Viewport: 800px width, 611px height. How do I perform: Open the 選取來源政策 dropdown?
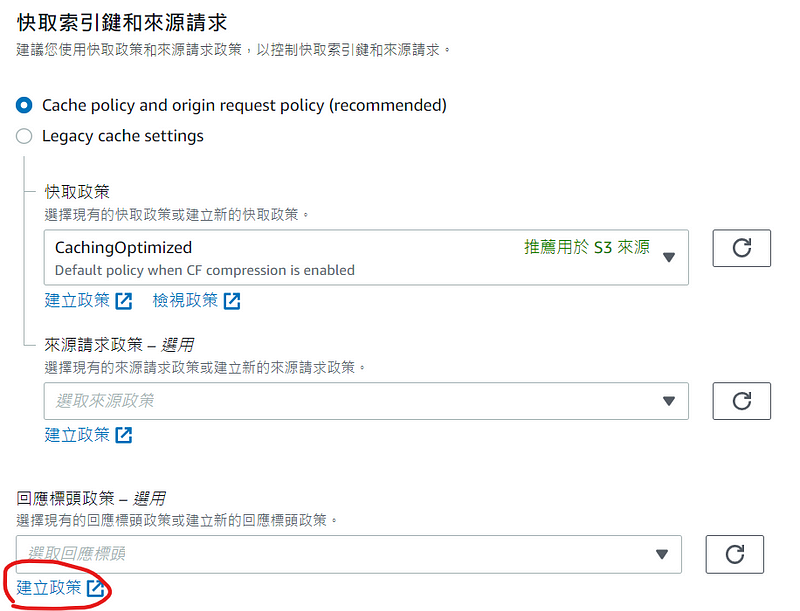(366, 401)
